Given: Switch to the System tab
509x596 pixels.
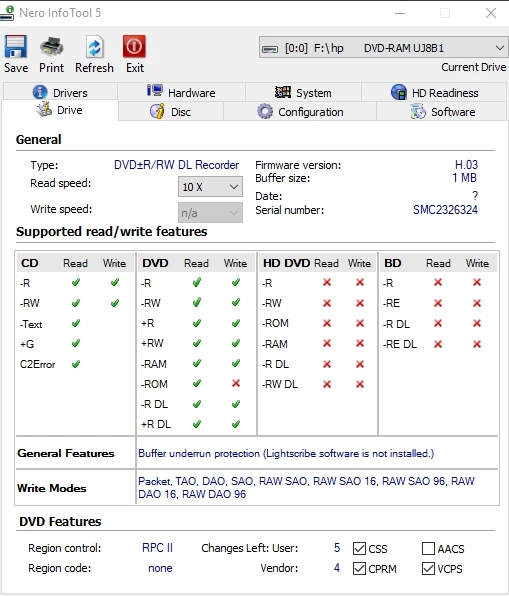Looking at the screenshot, I should click(x=303, y=92).
